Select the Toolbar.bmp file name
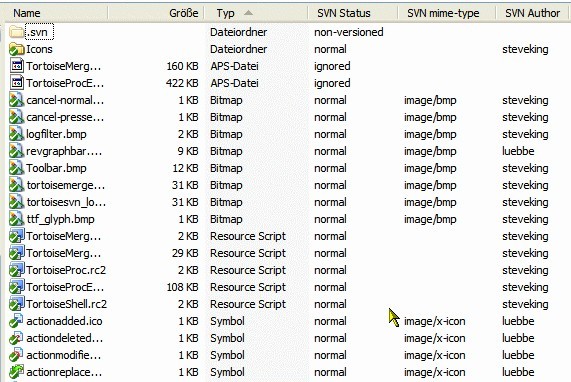This screenshot has height=382, width=571. 56,168
